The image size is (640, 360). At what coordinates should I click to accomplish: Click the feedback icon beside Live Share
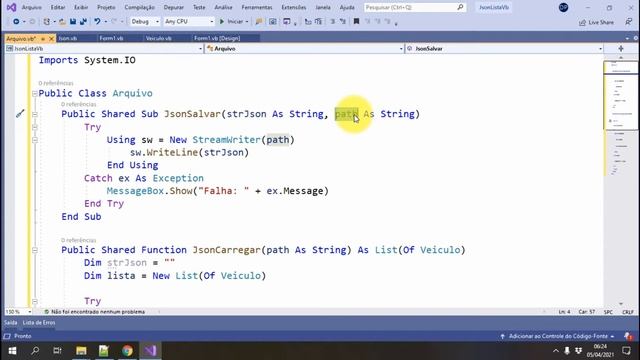click(629, 22)
